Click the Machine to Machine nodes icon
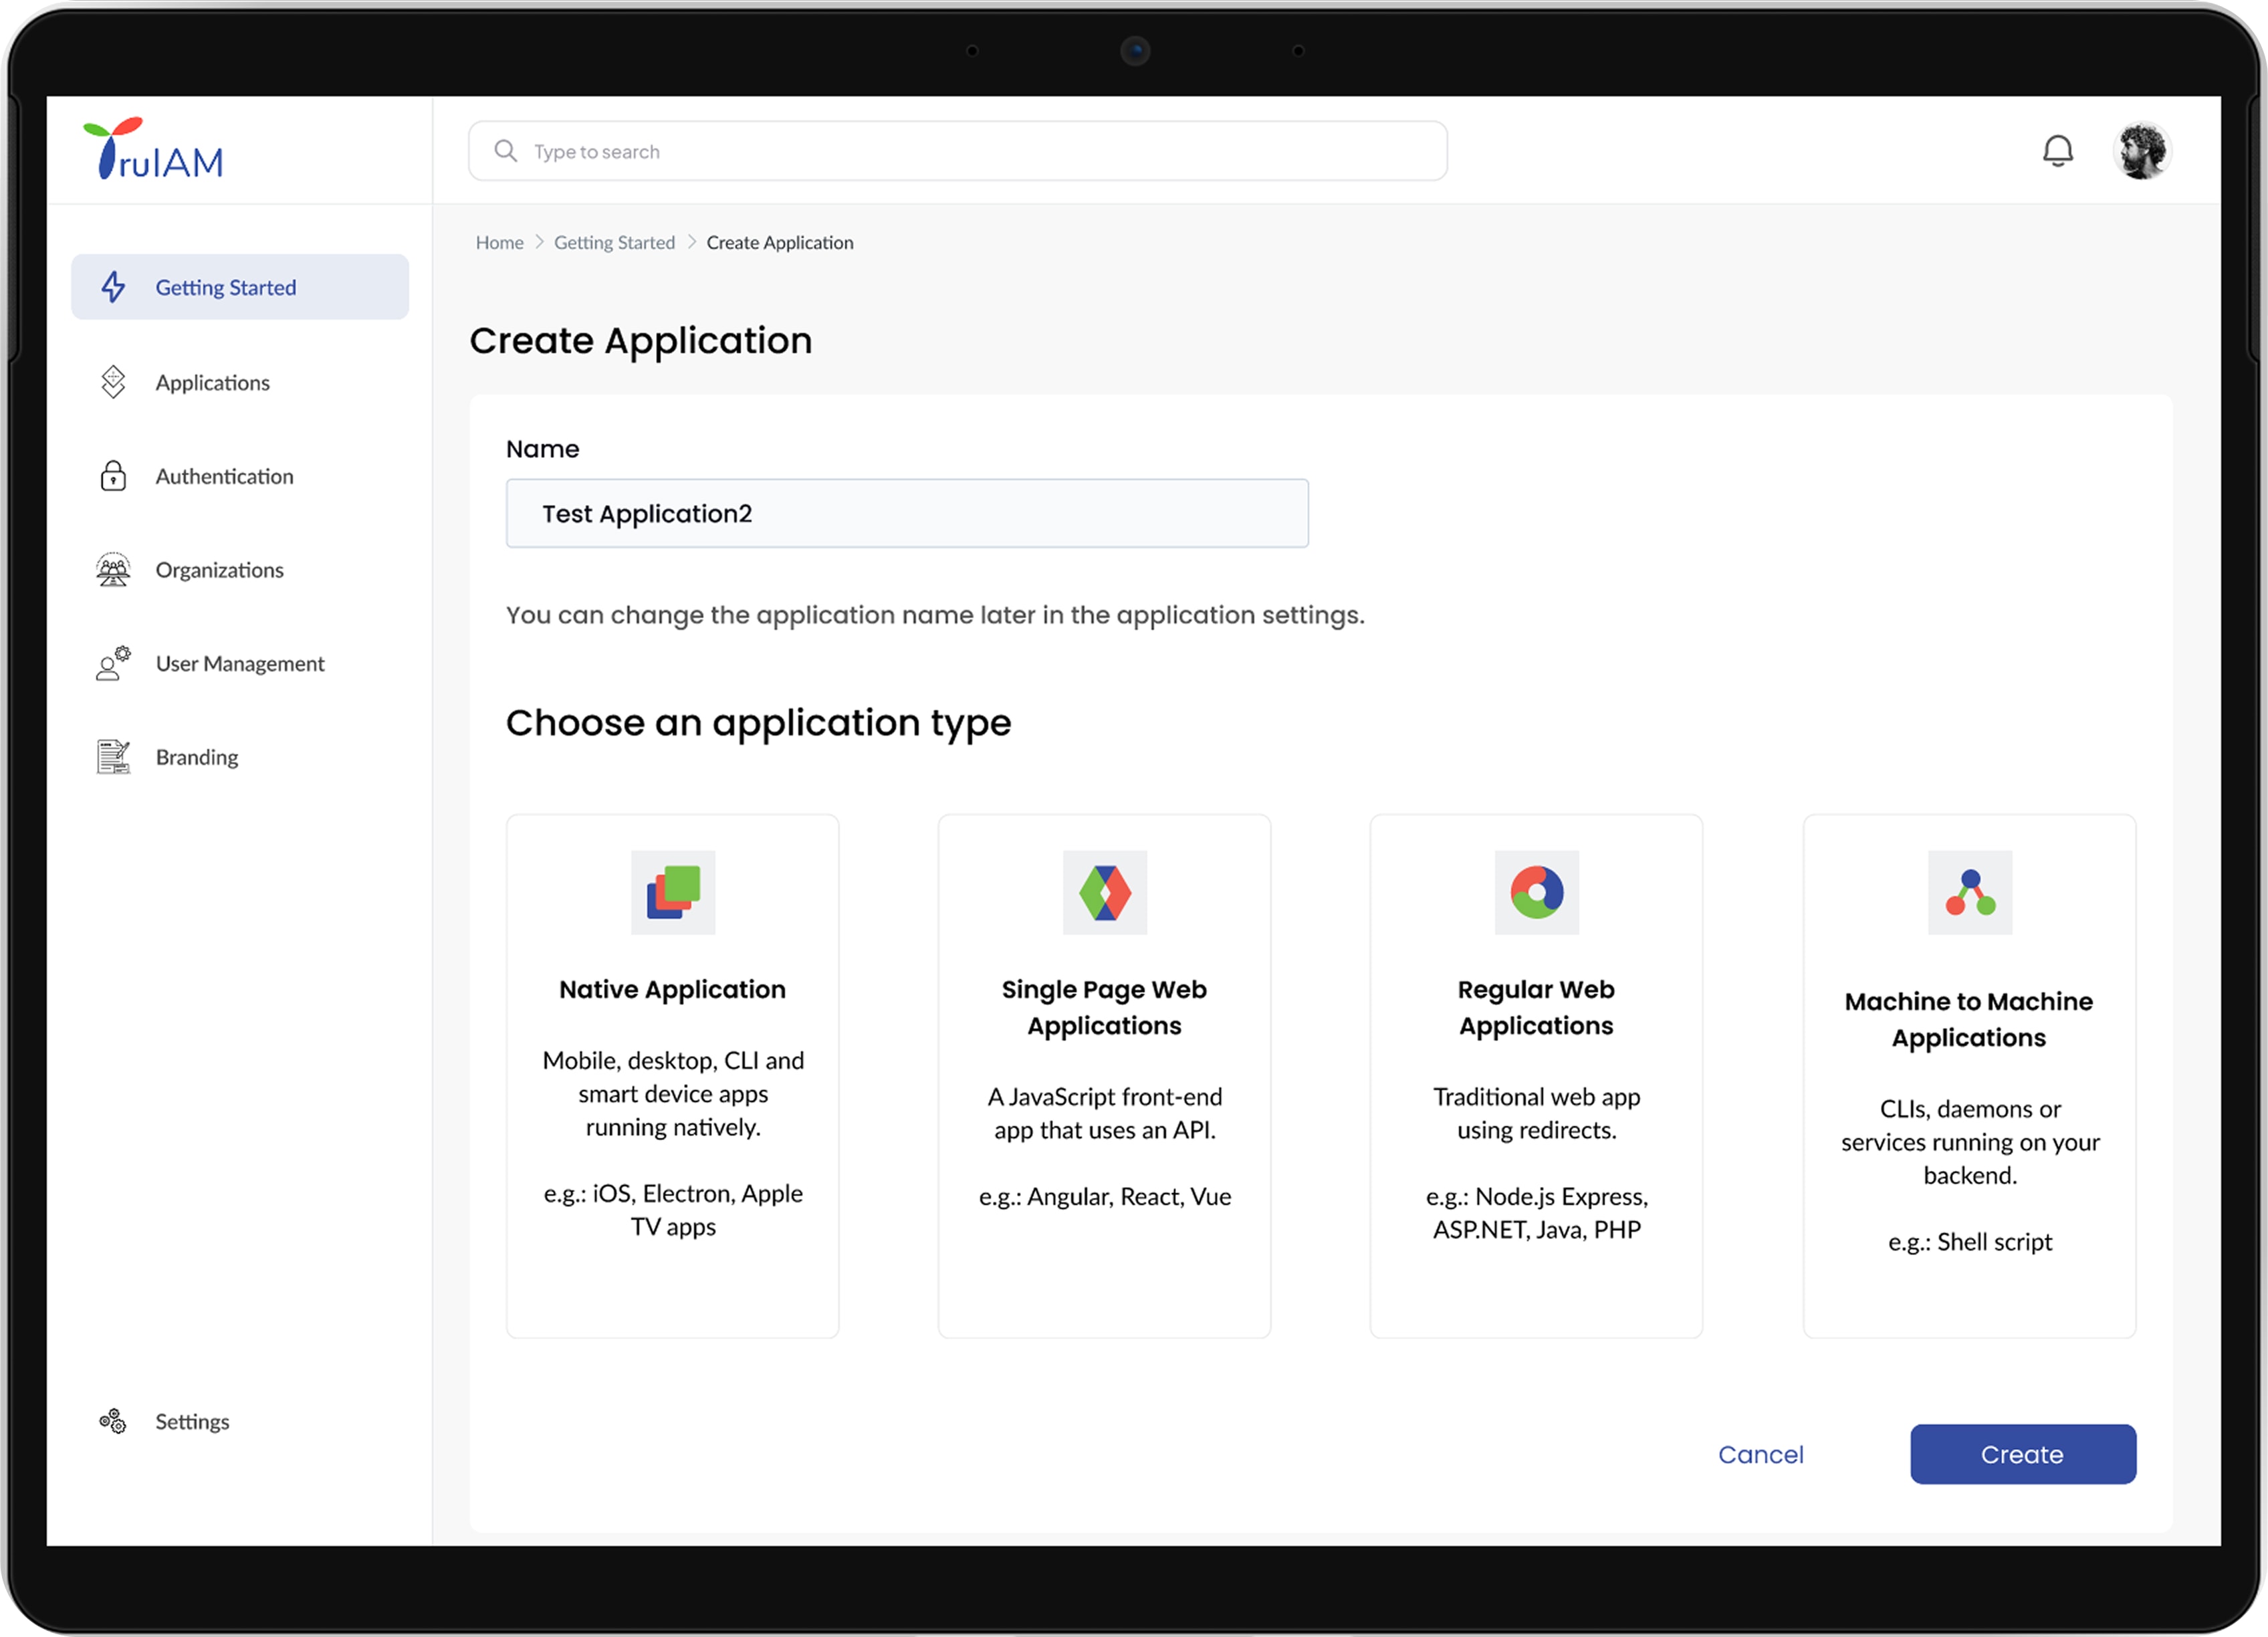The height and width of the screenshot is (1637, 2268). pyautogui.click(x=1969, y=892)
